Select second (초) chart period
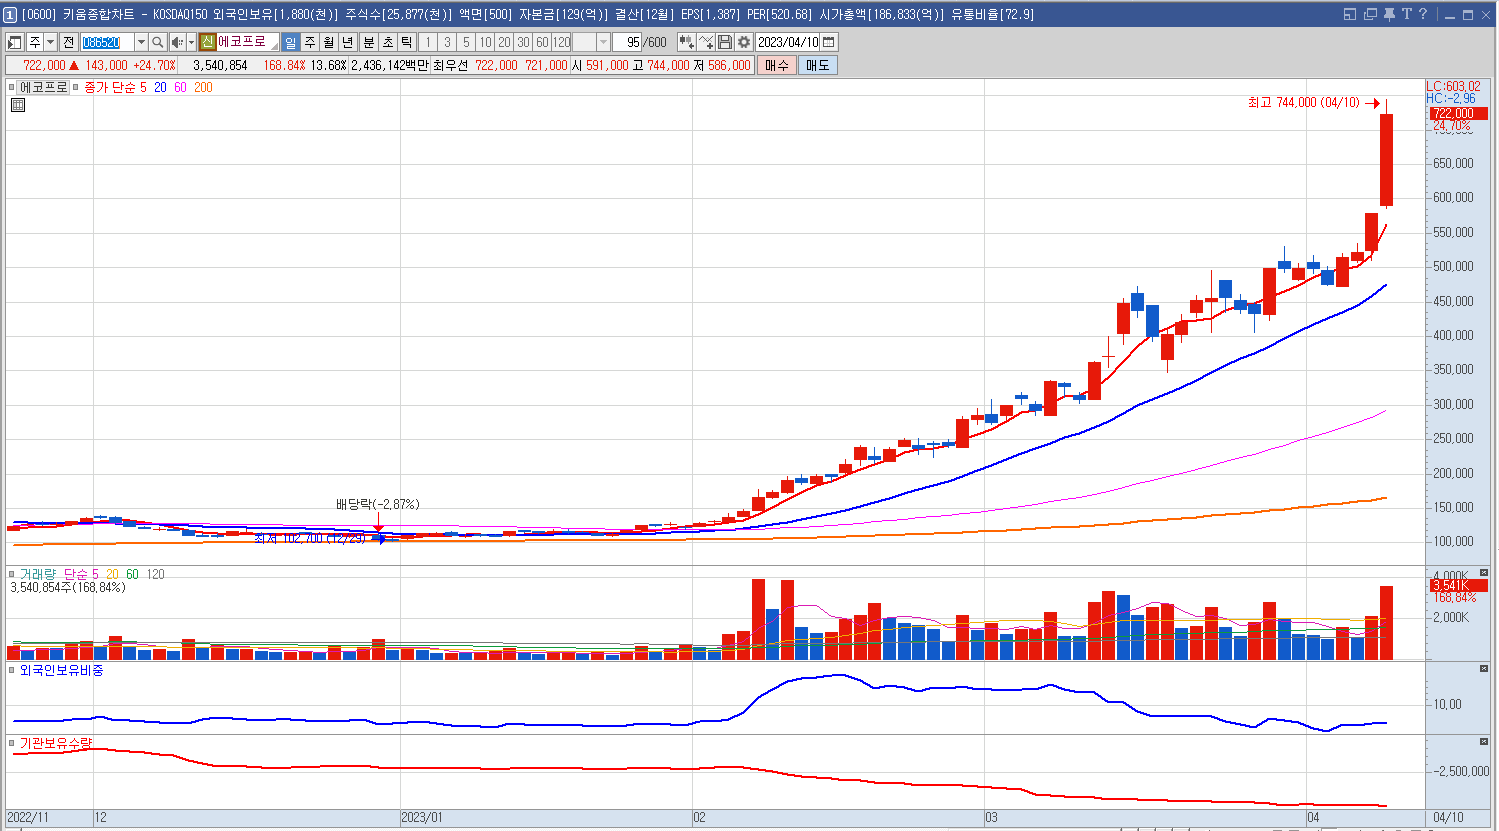The width and height of the screenshot is (1499, 831). [388, 42]
